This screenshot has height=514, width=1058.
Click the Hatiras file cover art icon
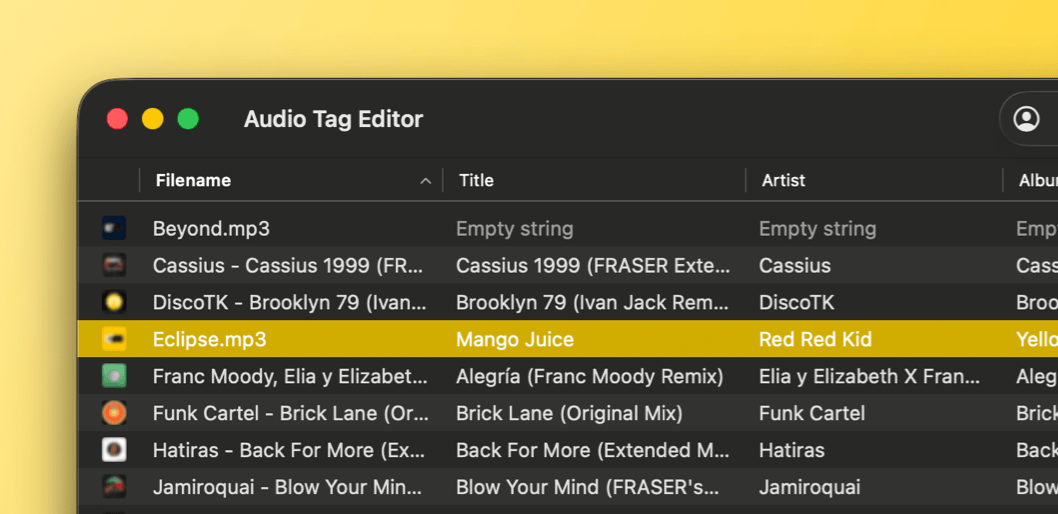114,450
